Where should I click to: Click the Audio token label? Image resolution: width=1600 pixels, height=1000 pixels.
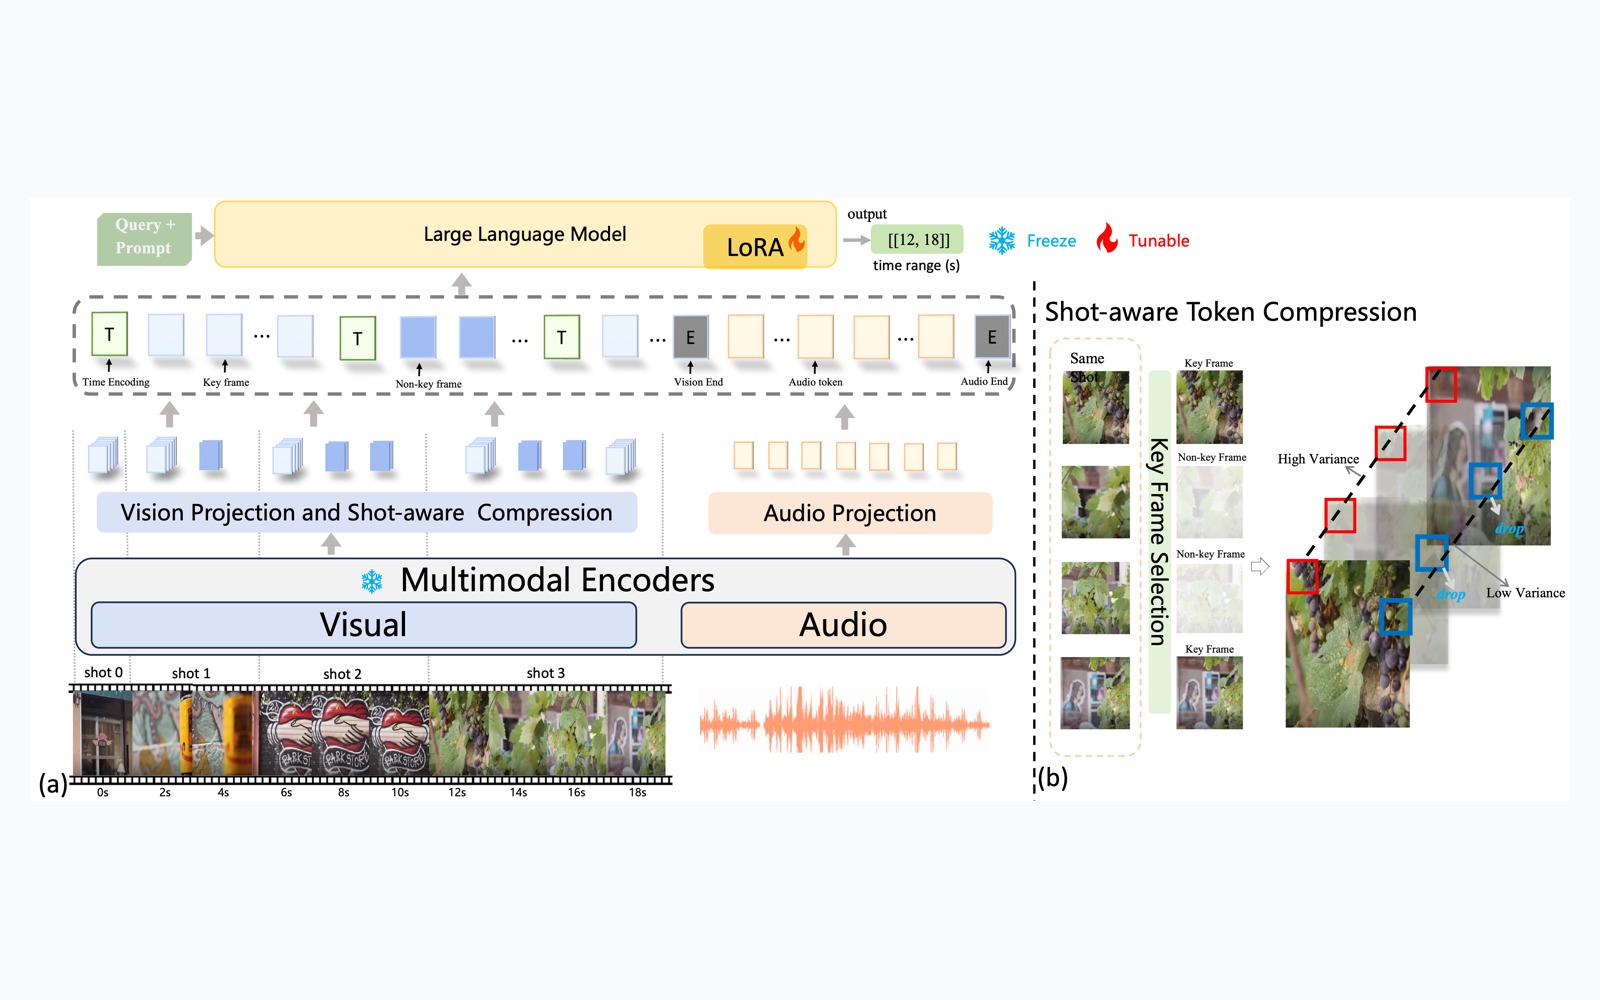(x=816, y=382)
